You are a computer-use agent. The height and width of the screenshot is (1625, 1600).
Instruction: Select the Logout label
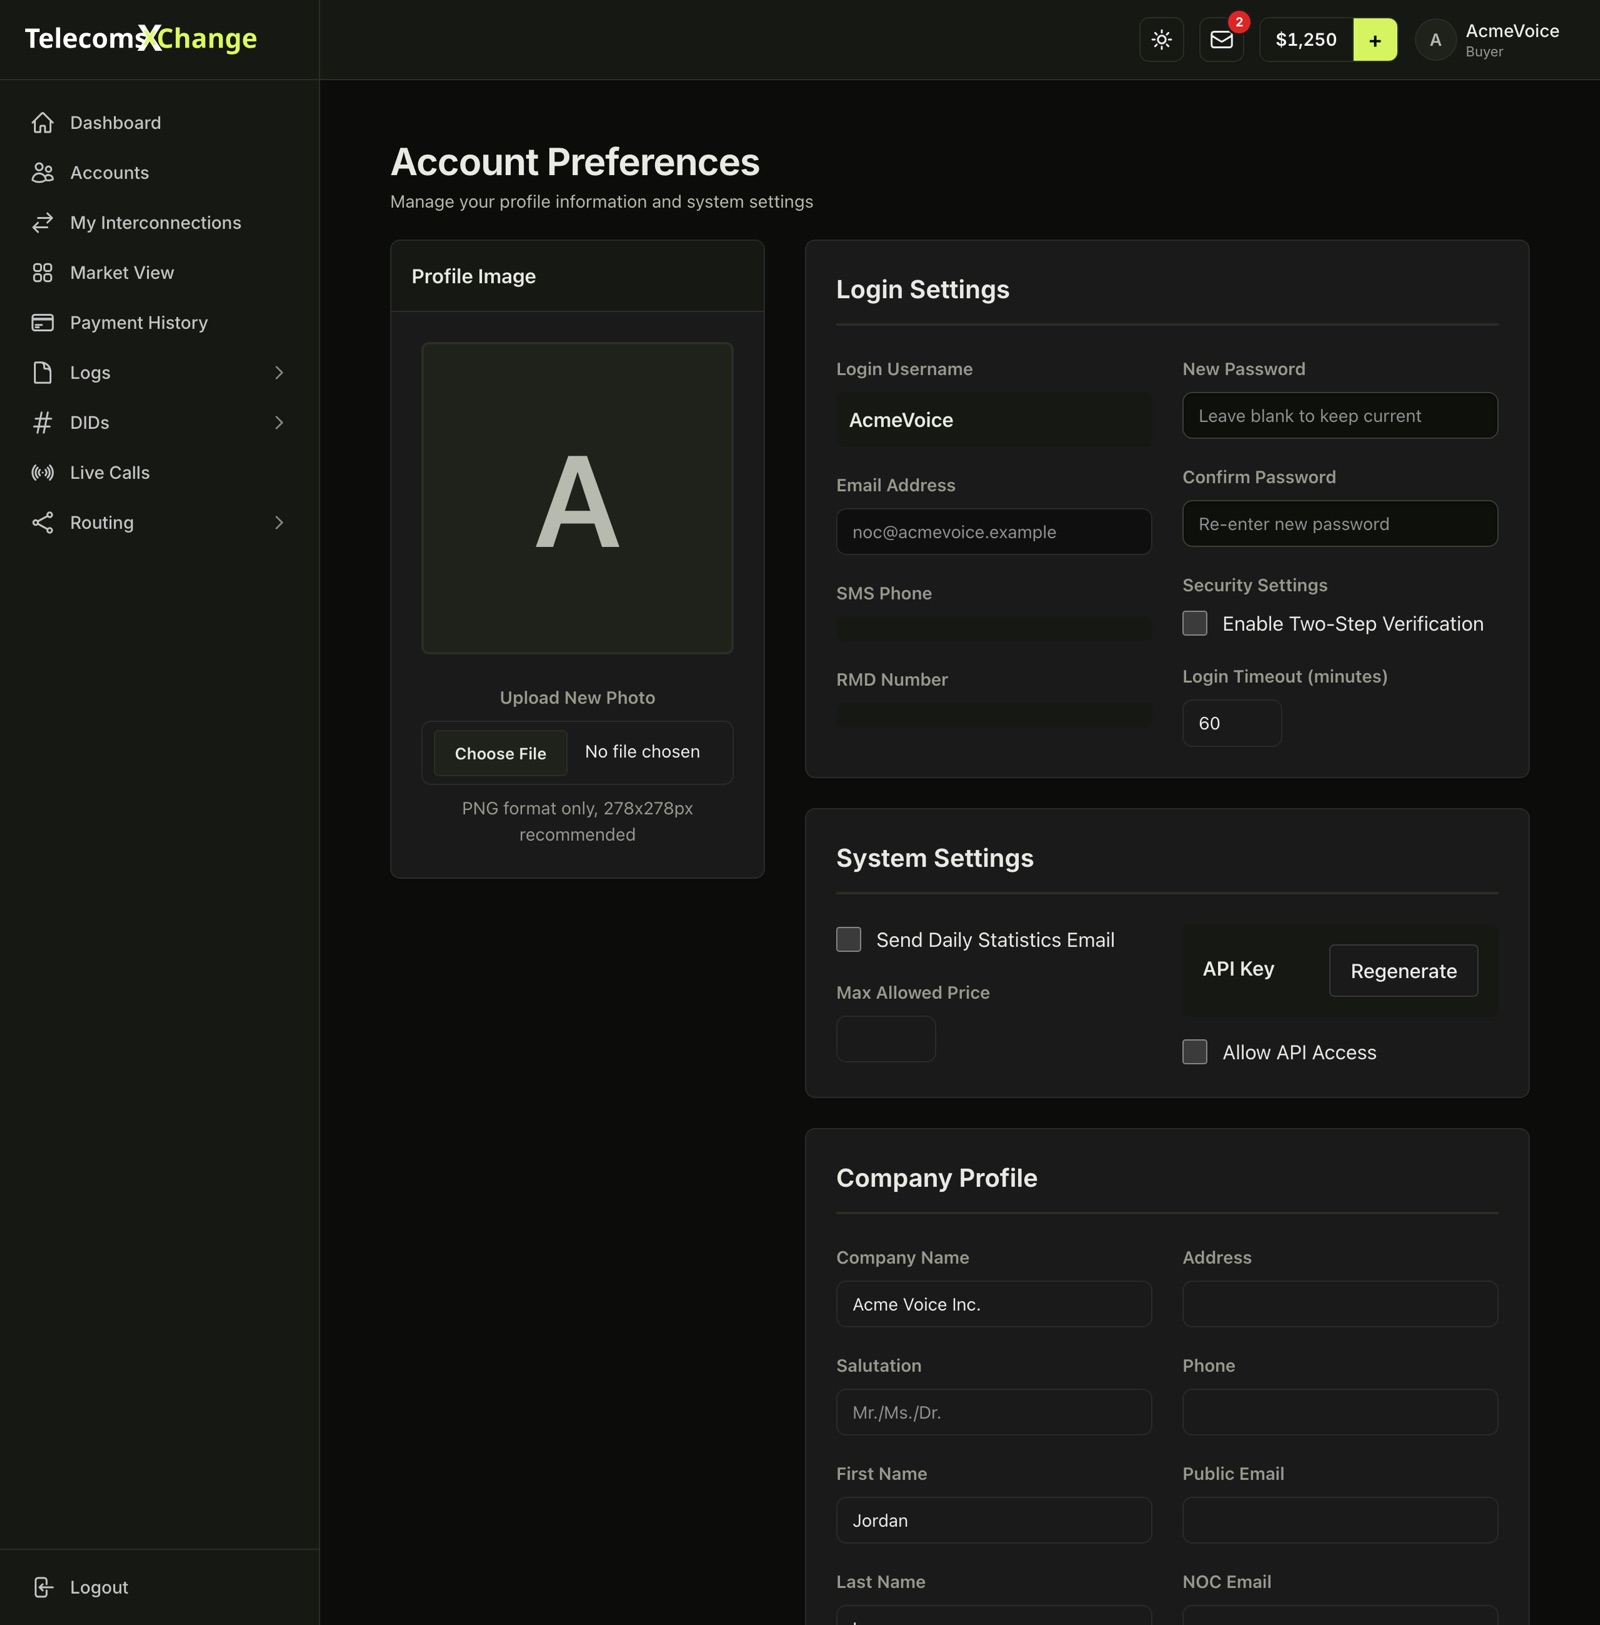click(99, 1587)
